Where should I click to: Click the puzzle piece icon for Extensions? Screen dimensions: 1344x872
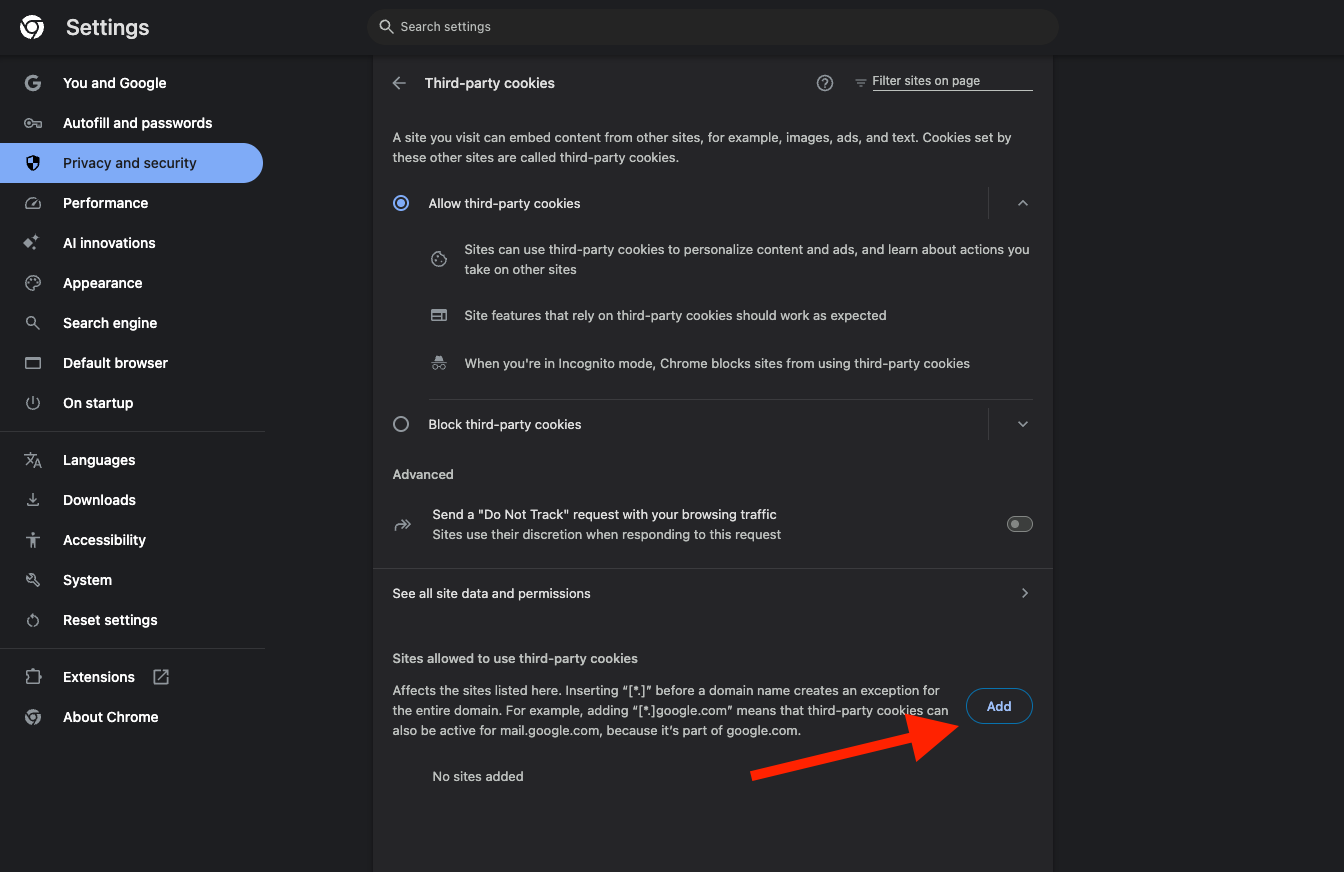click(x=33, y=677)
